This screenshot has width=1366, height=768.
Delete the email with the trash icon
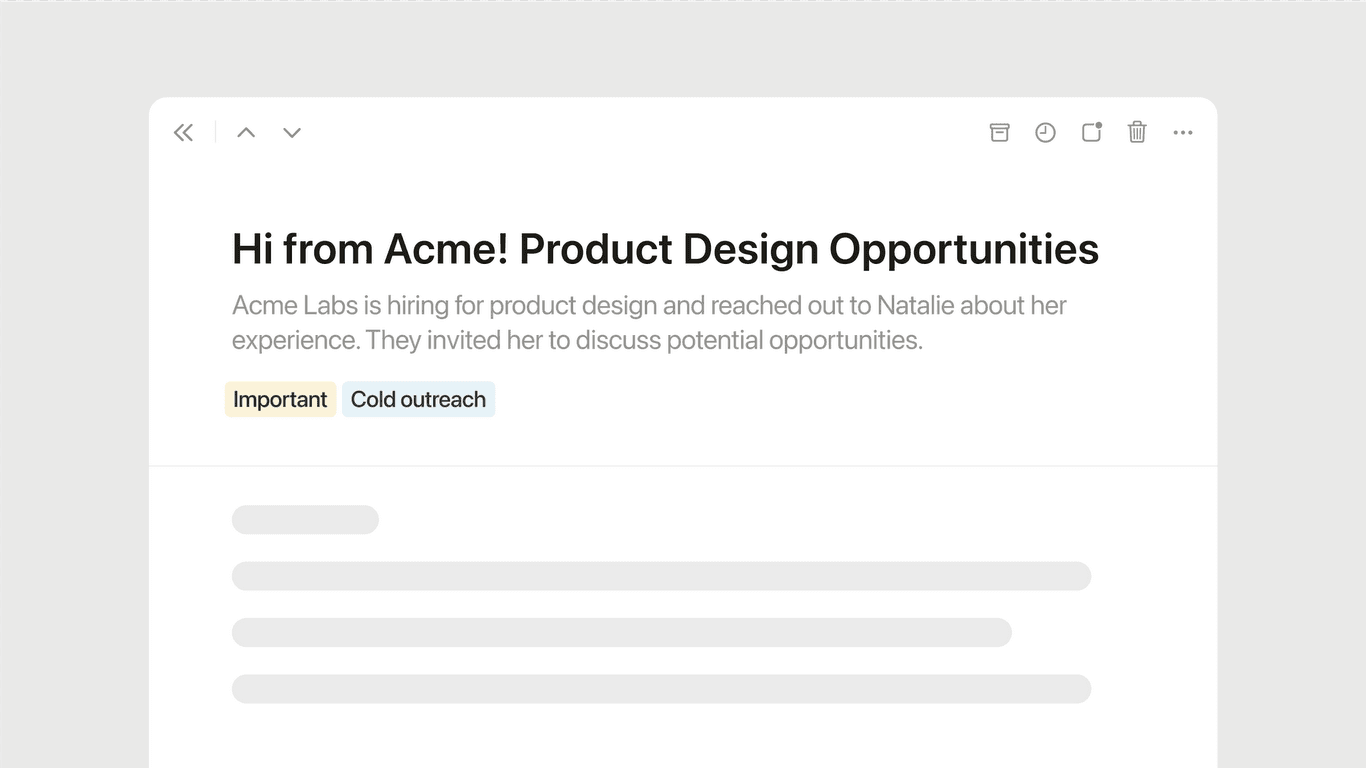click(x=1137, y=132)
